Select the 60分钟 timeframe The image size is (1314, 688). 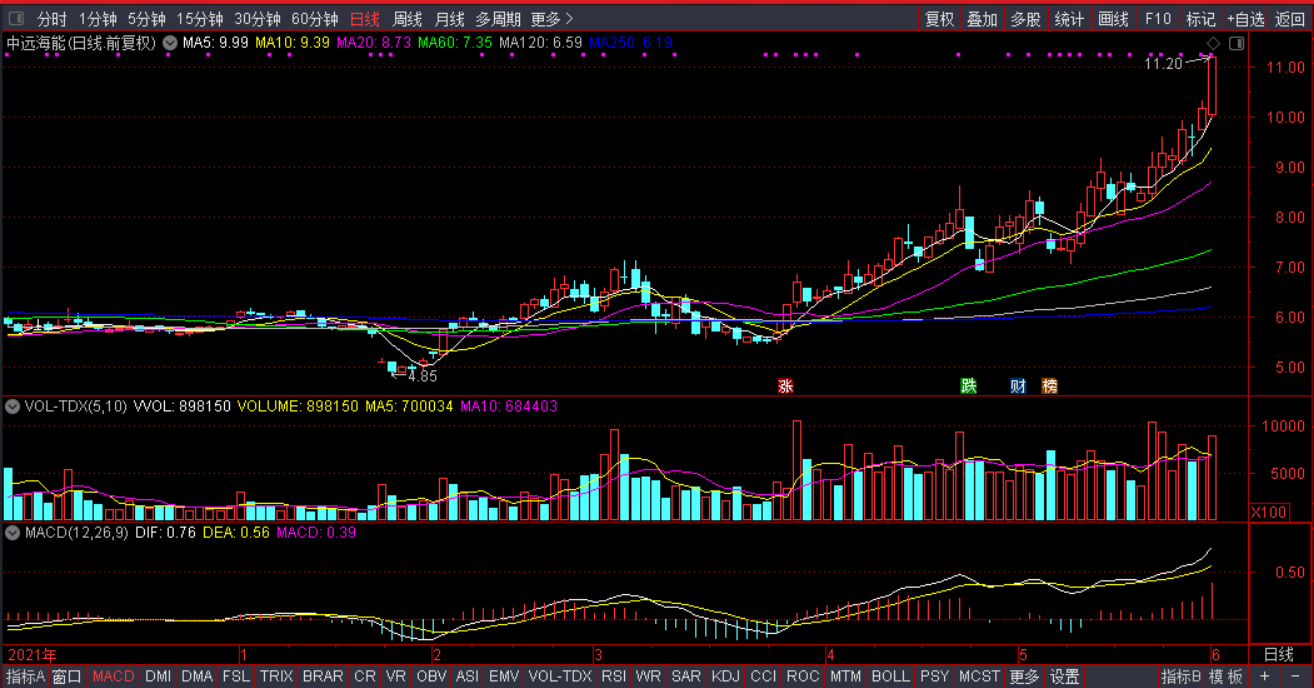pos(315,19)
